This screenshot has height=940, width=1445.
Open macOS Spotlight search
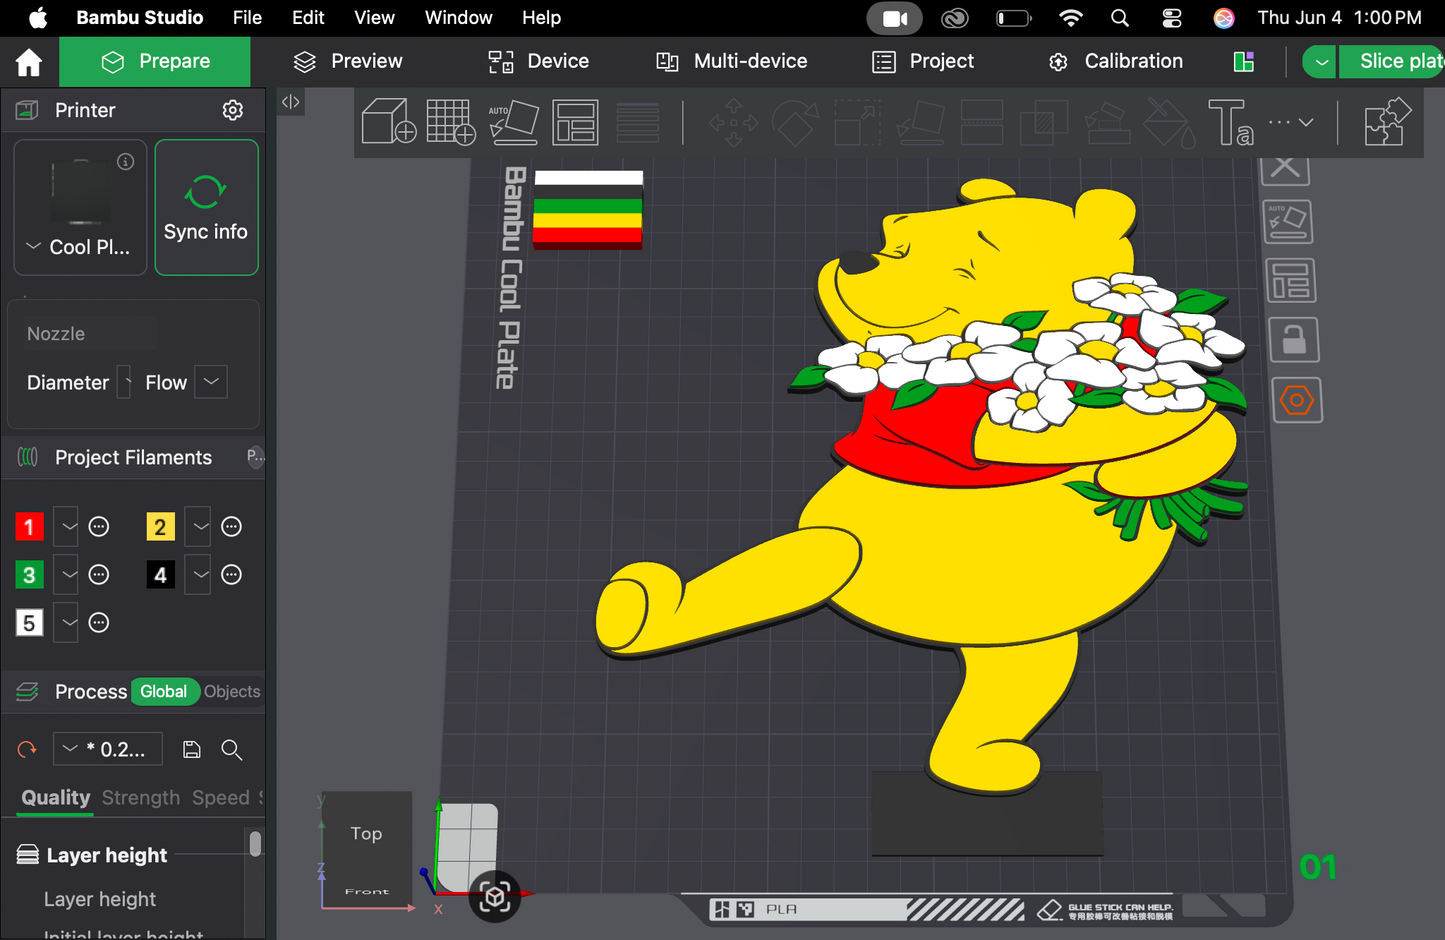1120,18
